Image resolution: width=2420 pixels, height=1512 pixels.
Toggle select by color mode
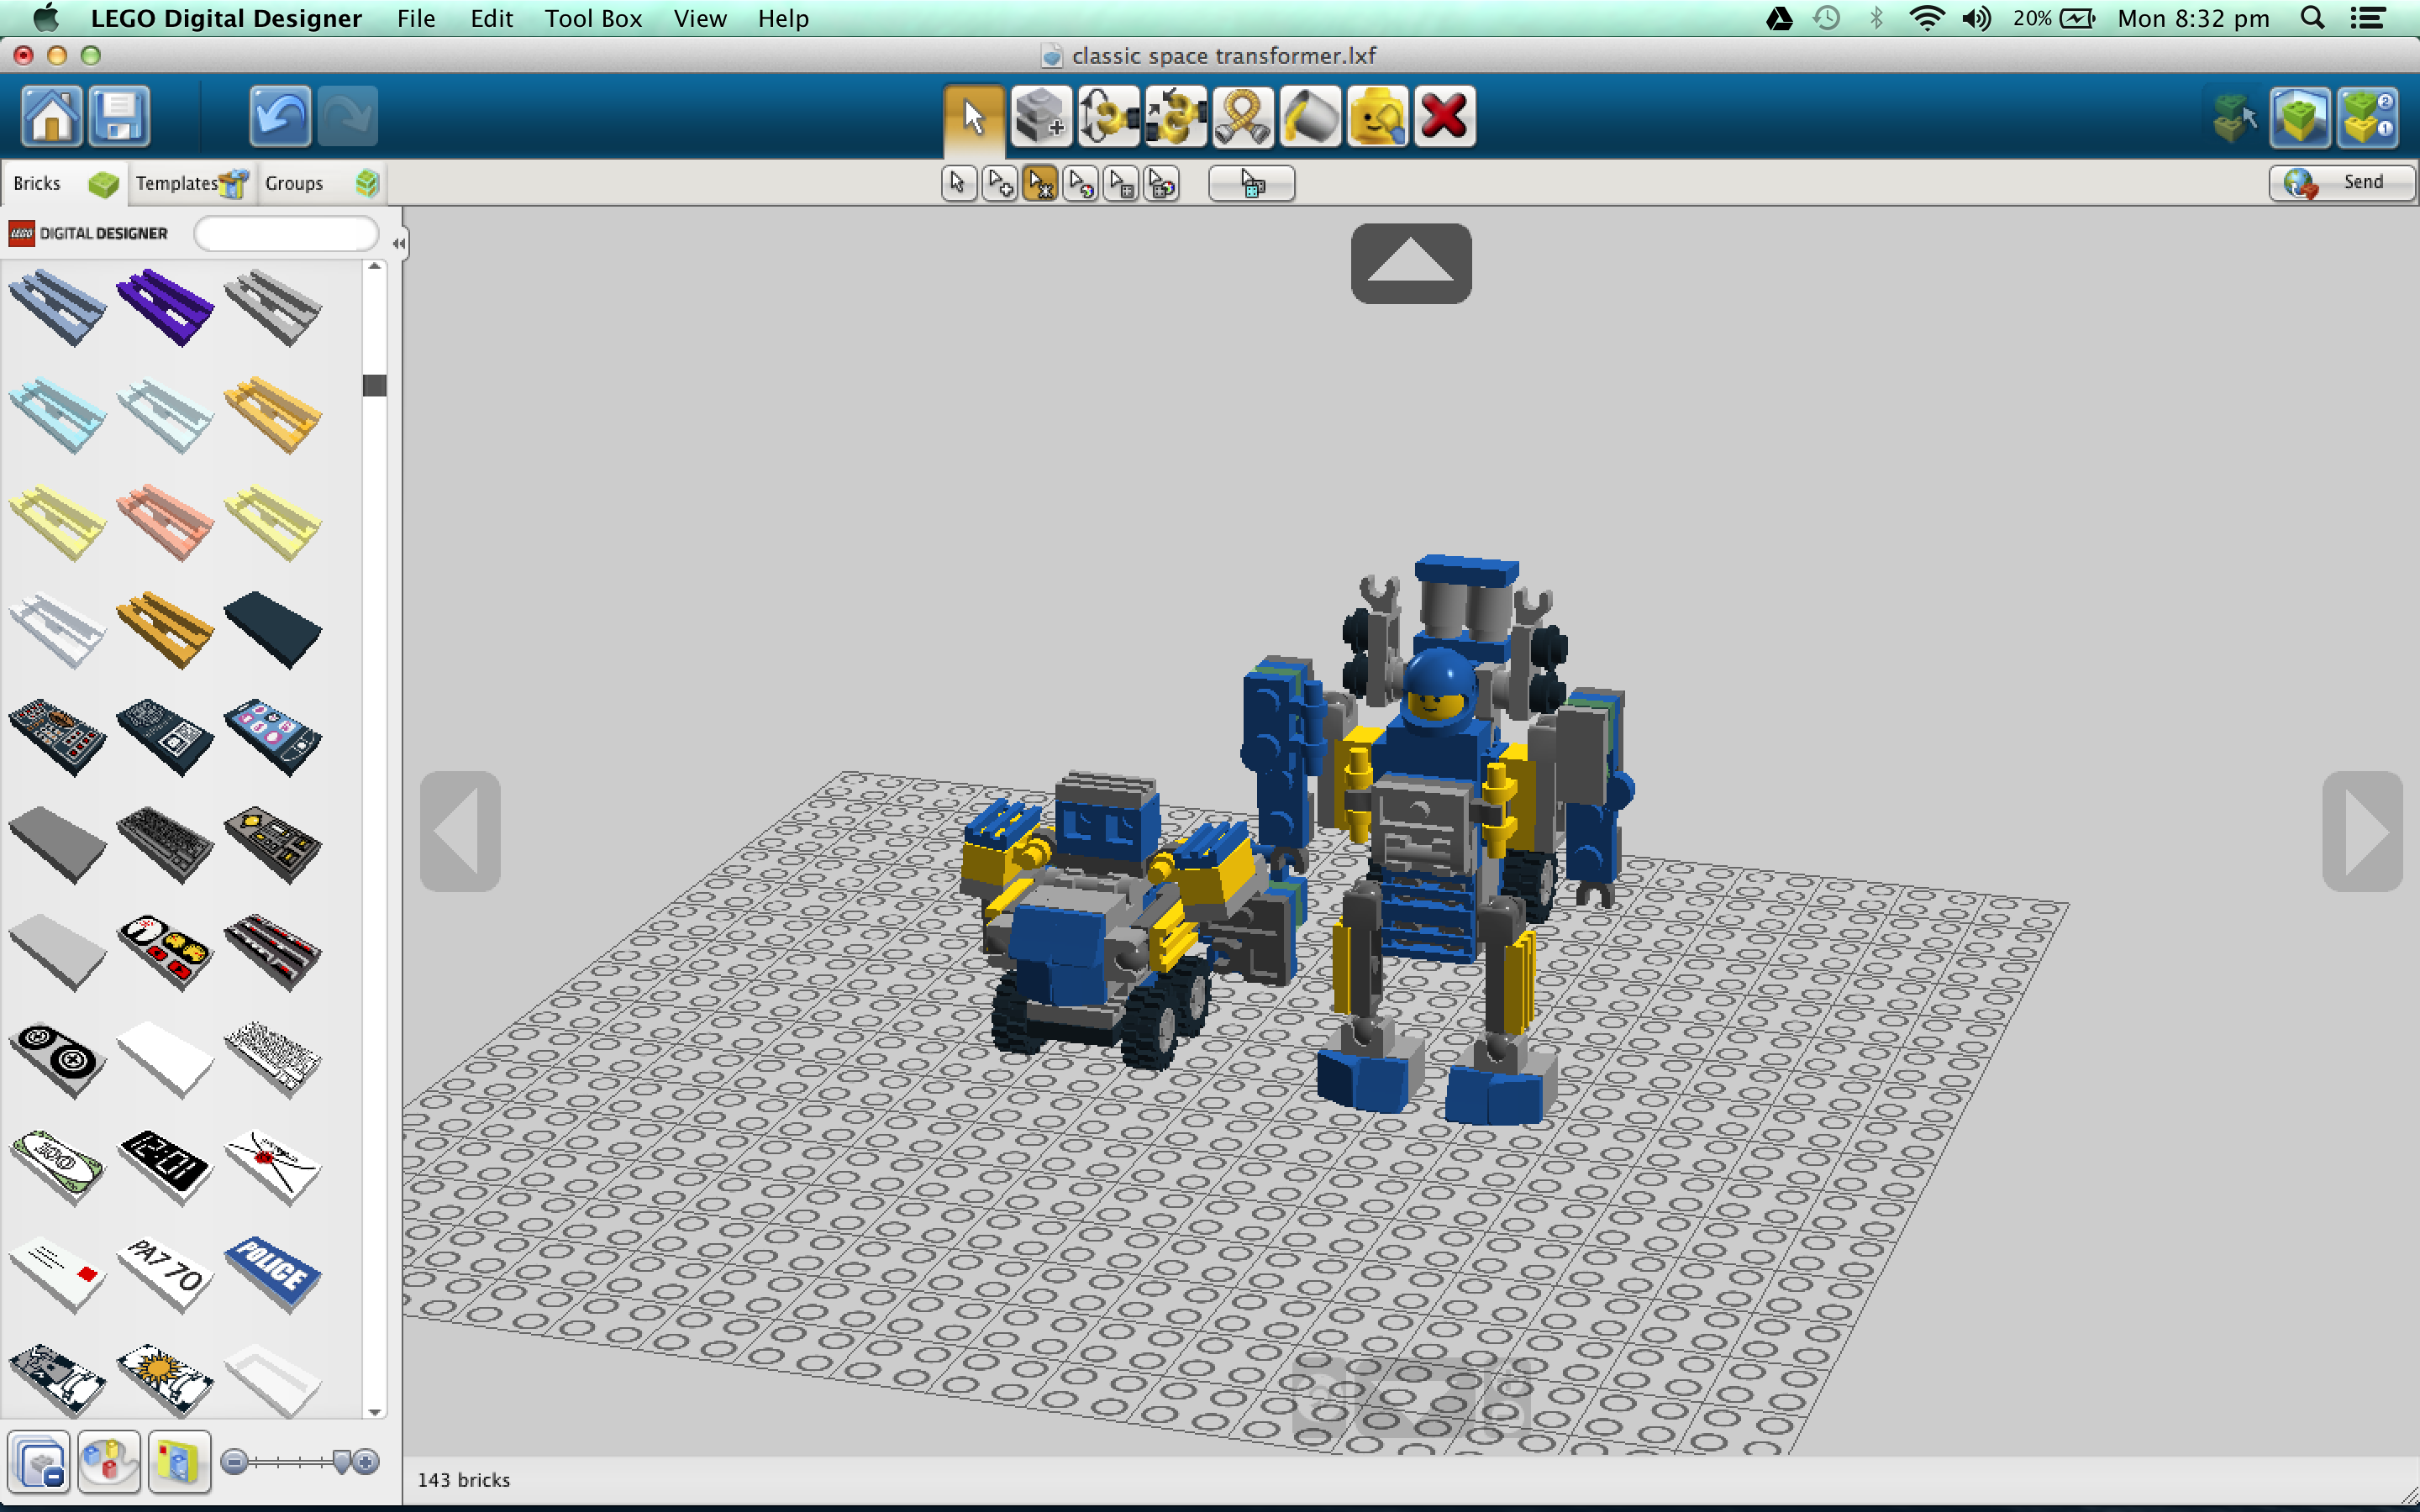pos(1080,183)
